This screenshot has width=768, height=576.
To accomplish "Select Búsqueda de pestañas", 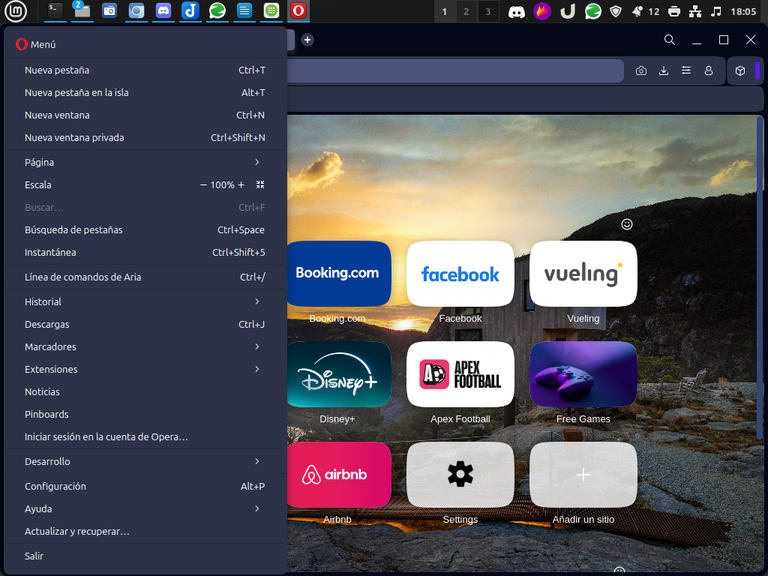I will tap(145, 230).
